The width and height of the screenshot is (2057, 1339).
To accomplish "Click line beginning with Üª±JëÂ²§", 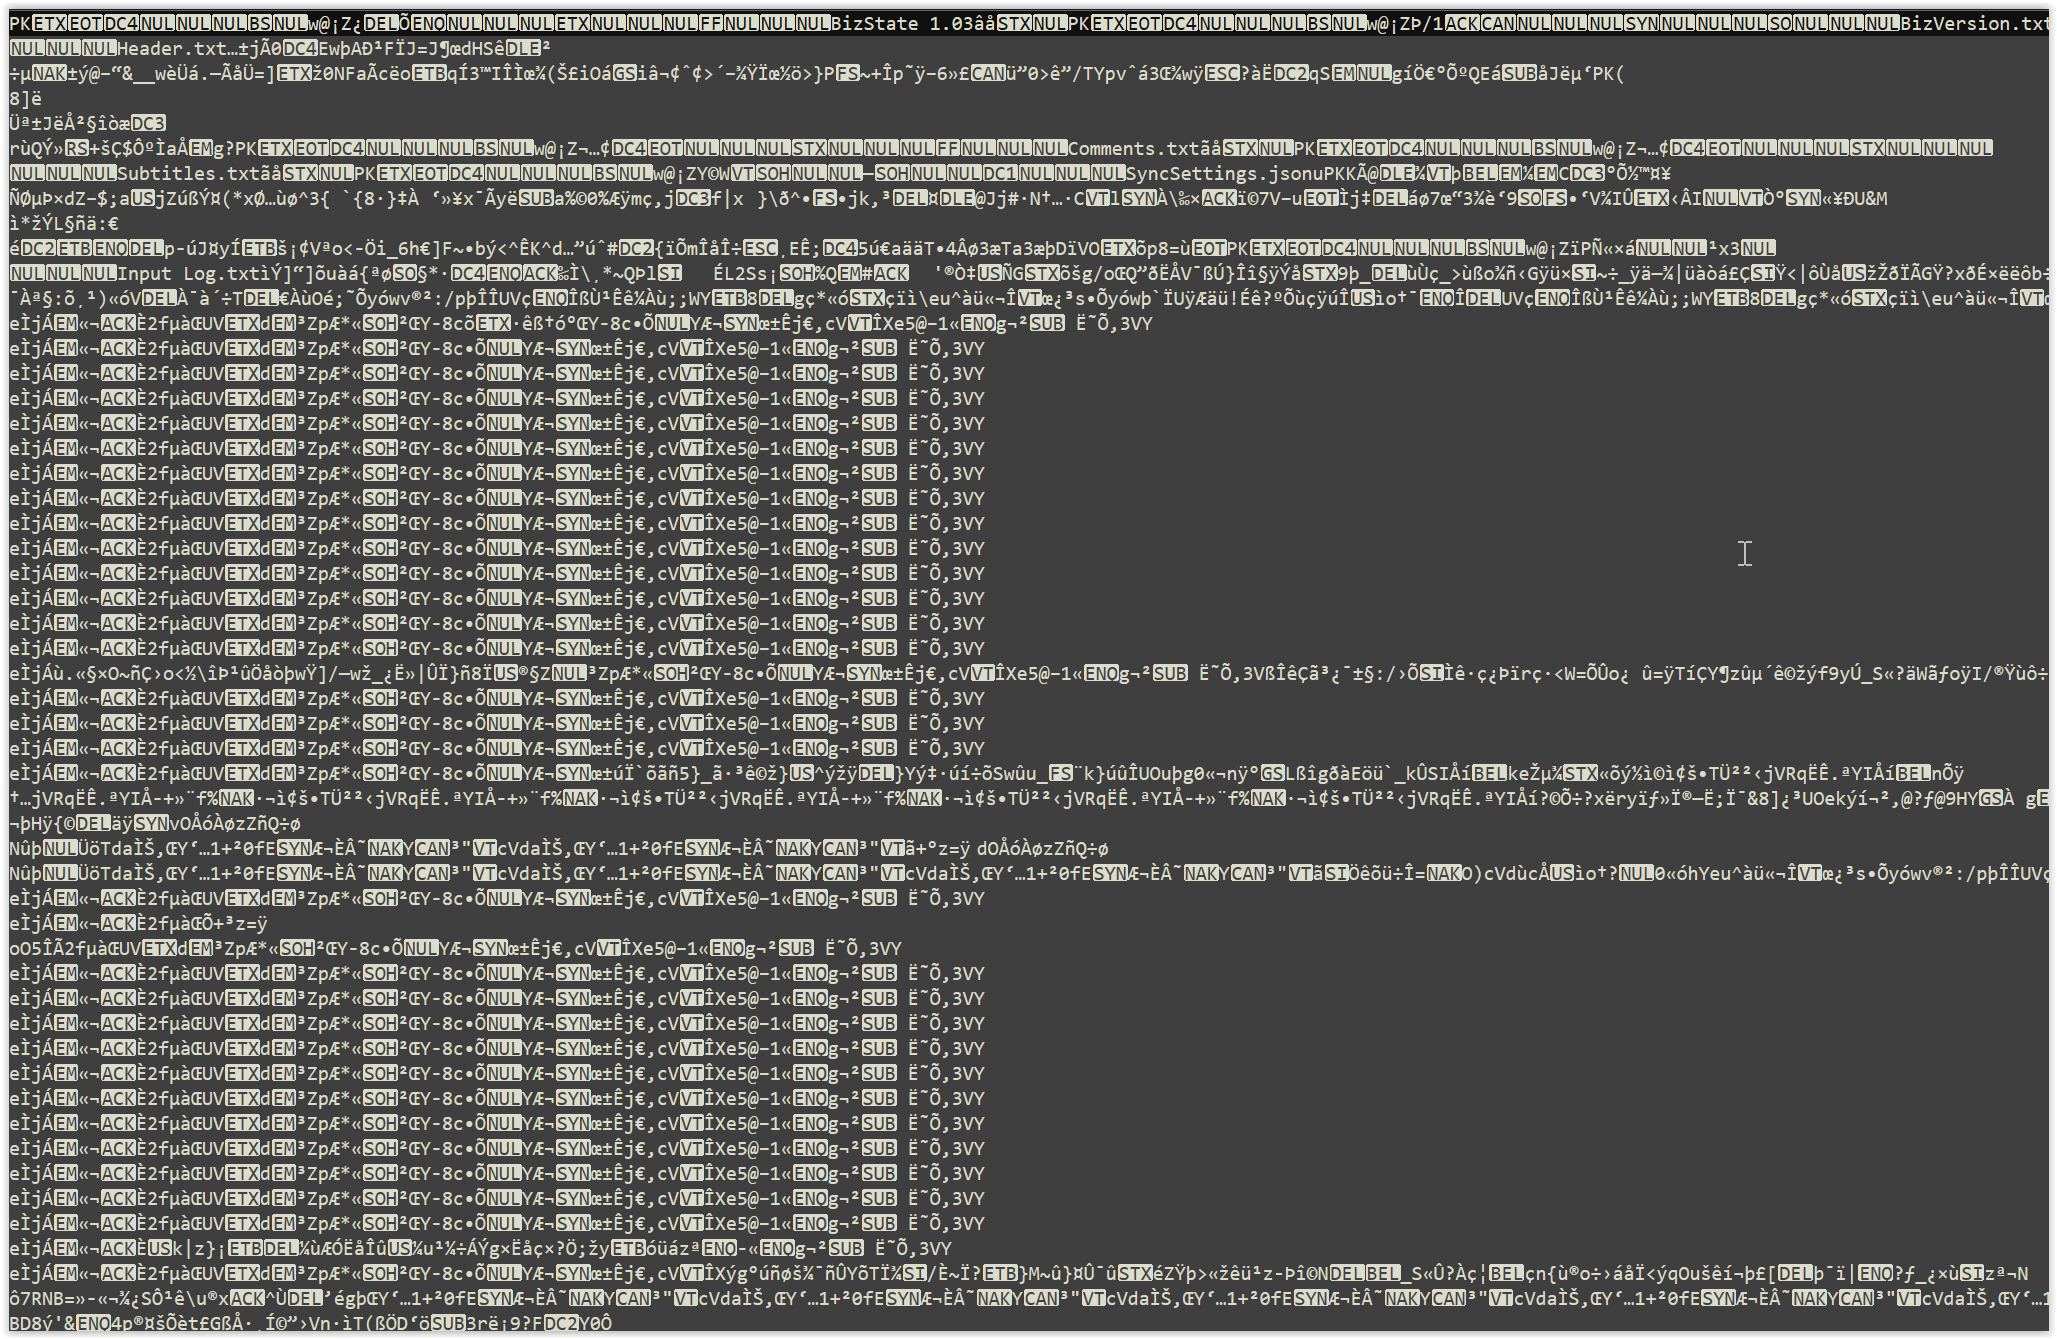I will click(x=88, y=123).
